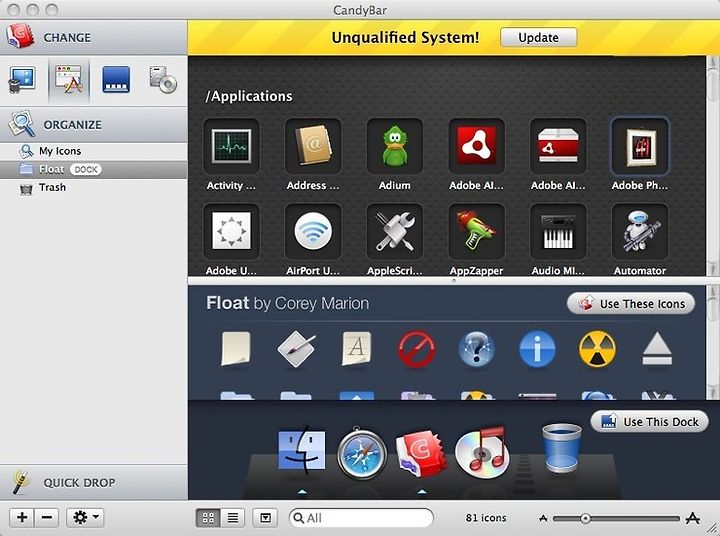Select the pen on diamond icon in Float
The width and height of the screenshot is (720, 536).
click(296, 349)
